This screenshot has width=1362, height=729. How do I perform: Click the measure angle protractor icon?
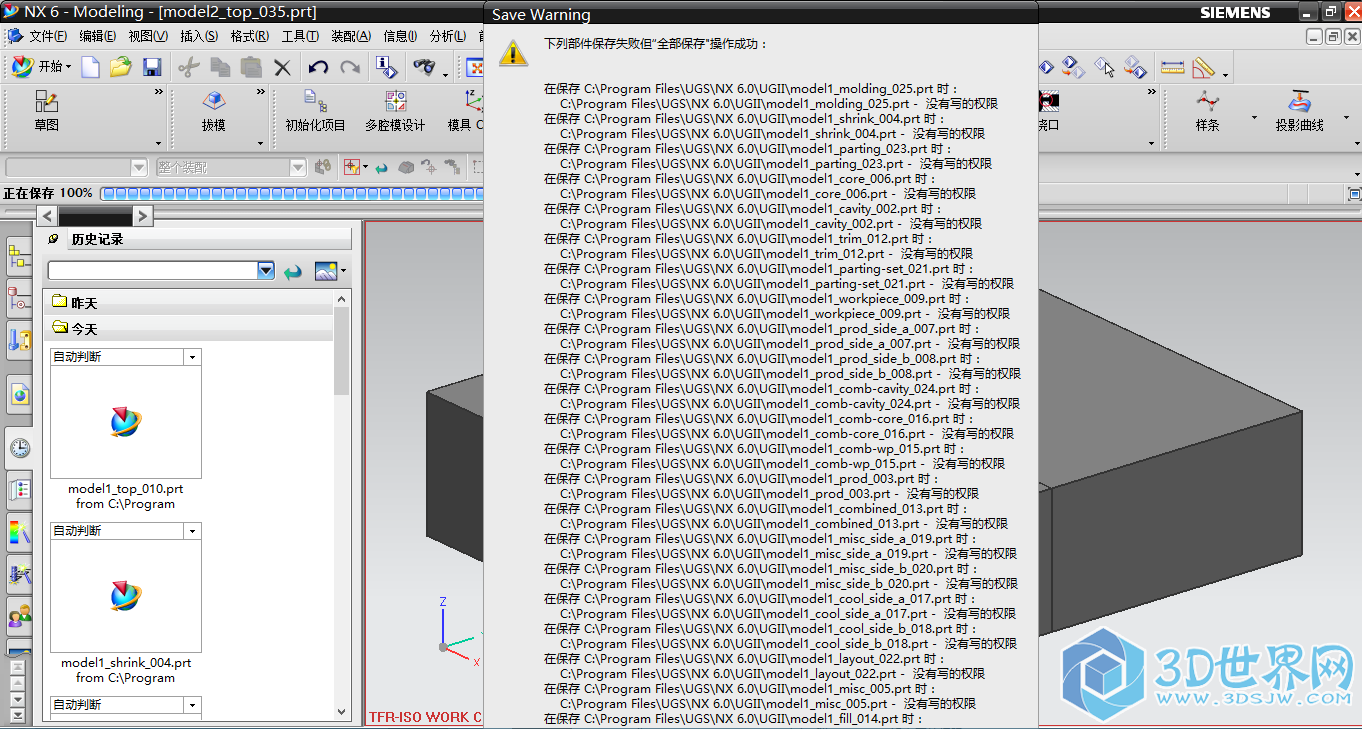click(x=1204, y=67)
